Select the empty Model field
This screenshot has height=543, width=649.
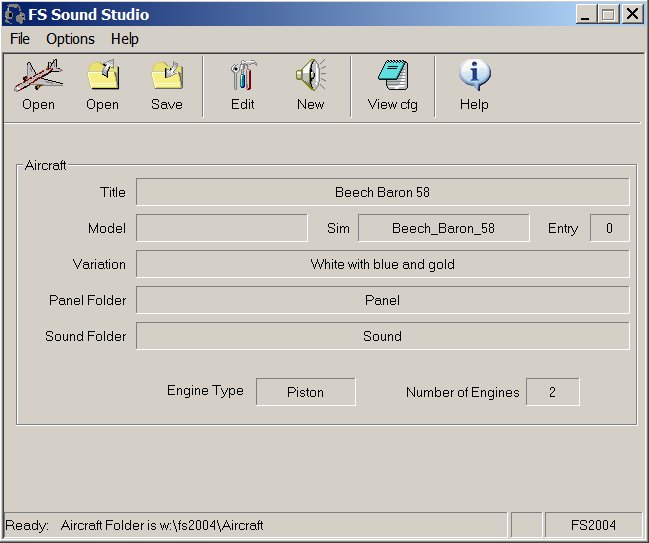point(222,228)
